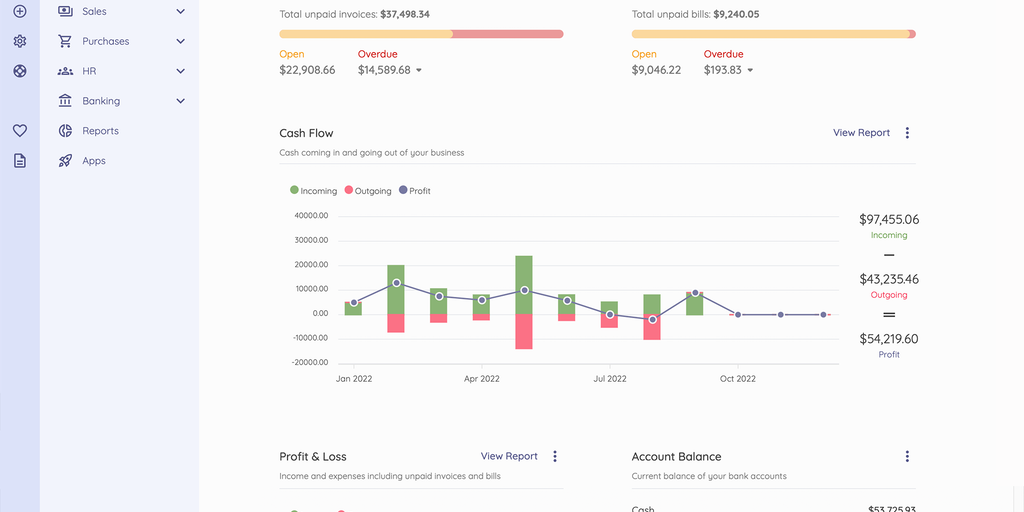Toggle Outgoing series in chart legend

pyautogui.click(x=367, y=190)
